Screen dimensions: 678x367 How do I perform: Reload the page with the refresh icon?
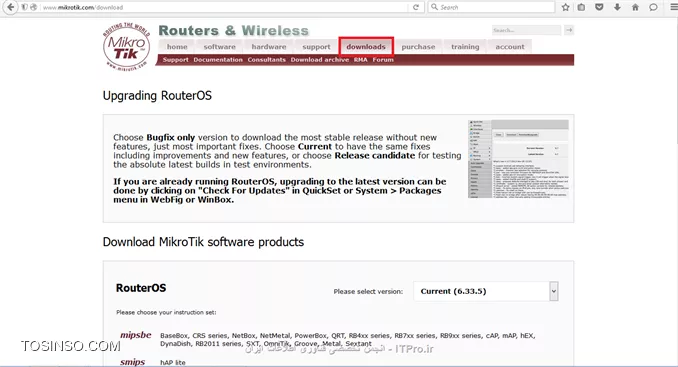point(416,7)
